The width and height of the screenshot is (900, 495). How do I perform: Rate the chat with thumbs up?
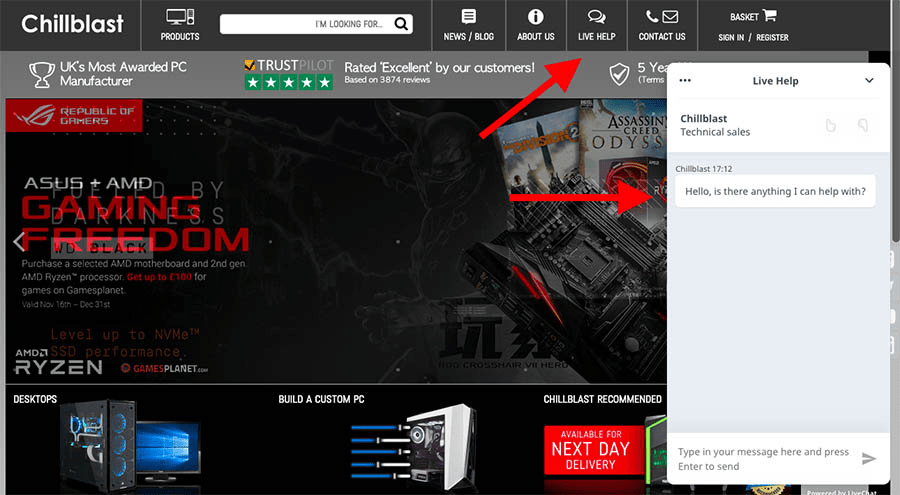tap(830, 125)
